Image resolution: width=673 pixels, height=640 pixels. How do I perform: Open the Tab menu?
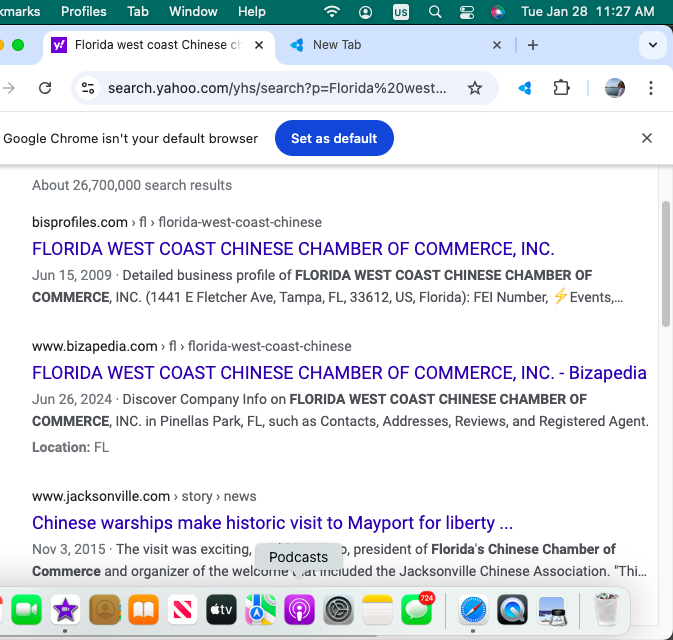point(138,11)
